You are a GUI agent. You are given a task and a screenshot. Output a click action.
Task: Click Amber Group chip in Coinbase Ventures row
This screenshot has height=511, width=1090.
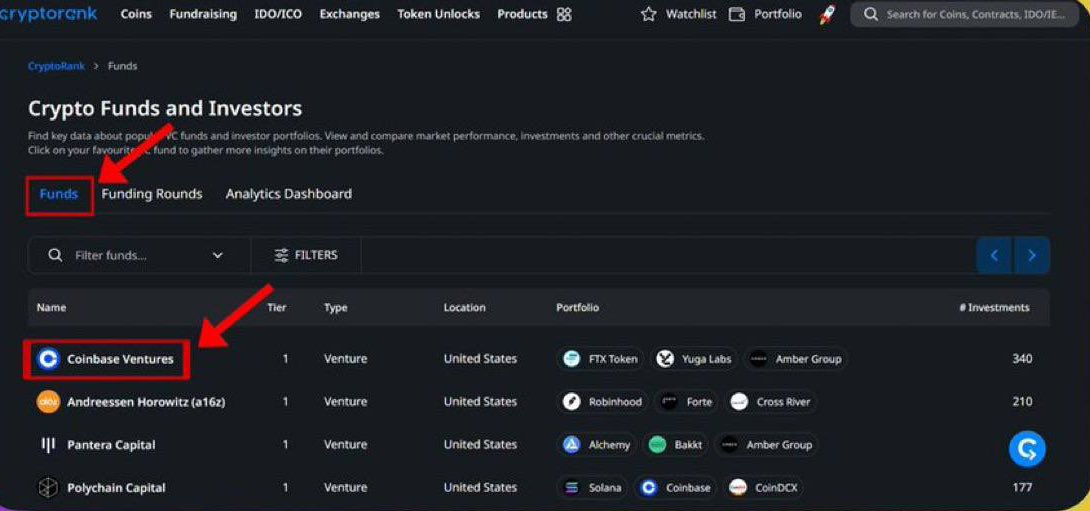pyautogui.click(x=796, y=359)
